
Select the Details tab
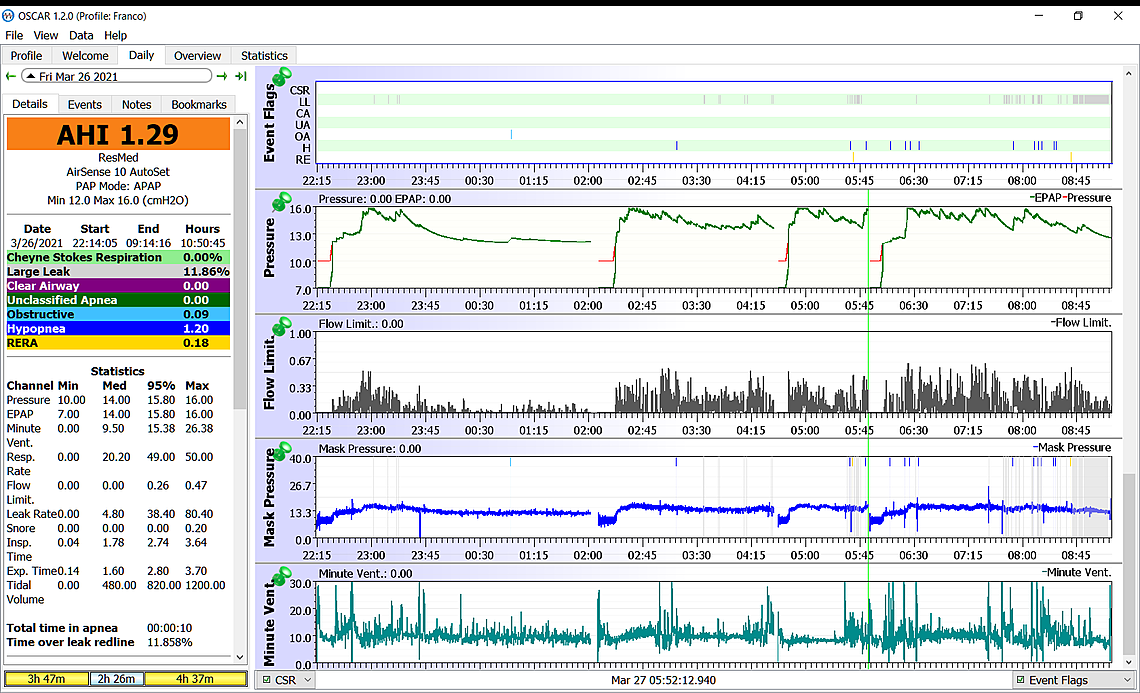coord(30,104)
